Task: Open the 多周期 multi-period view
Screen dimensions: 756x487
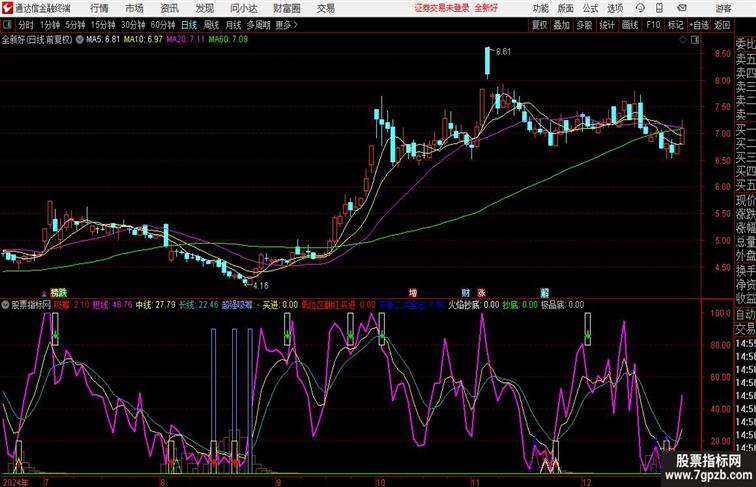Action: [258, 25]
